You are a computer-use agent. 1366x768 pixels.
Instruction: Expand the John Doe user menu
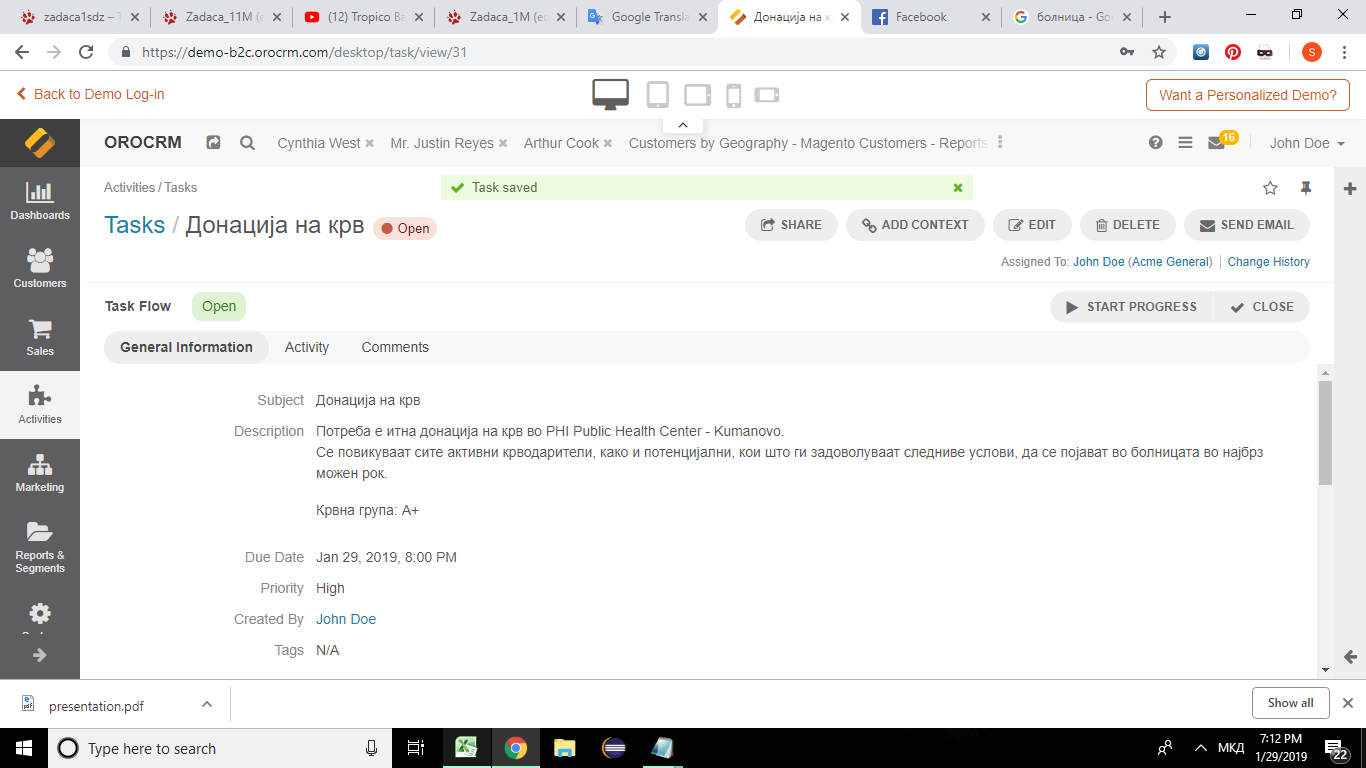click(x=1306, y=143)
